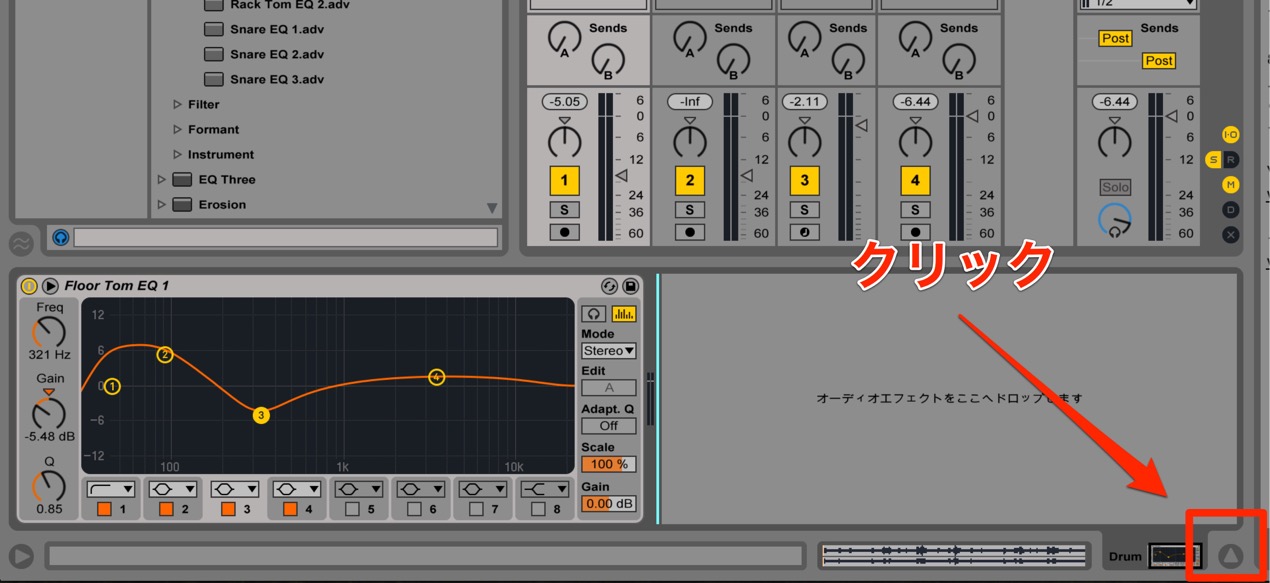The image size is (1270, 583).
Task: Toggle track 3 activator button
Action: pyautogui.click(x=804, y=181)
